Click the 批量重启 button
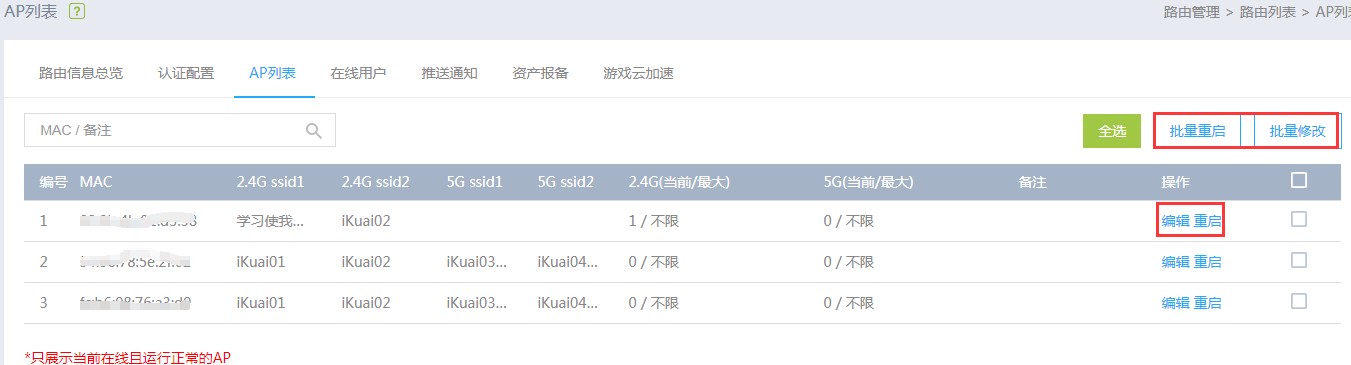 tap(1197, 131)
